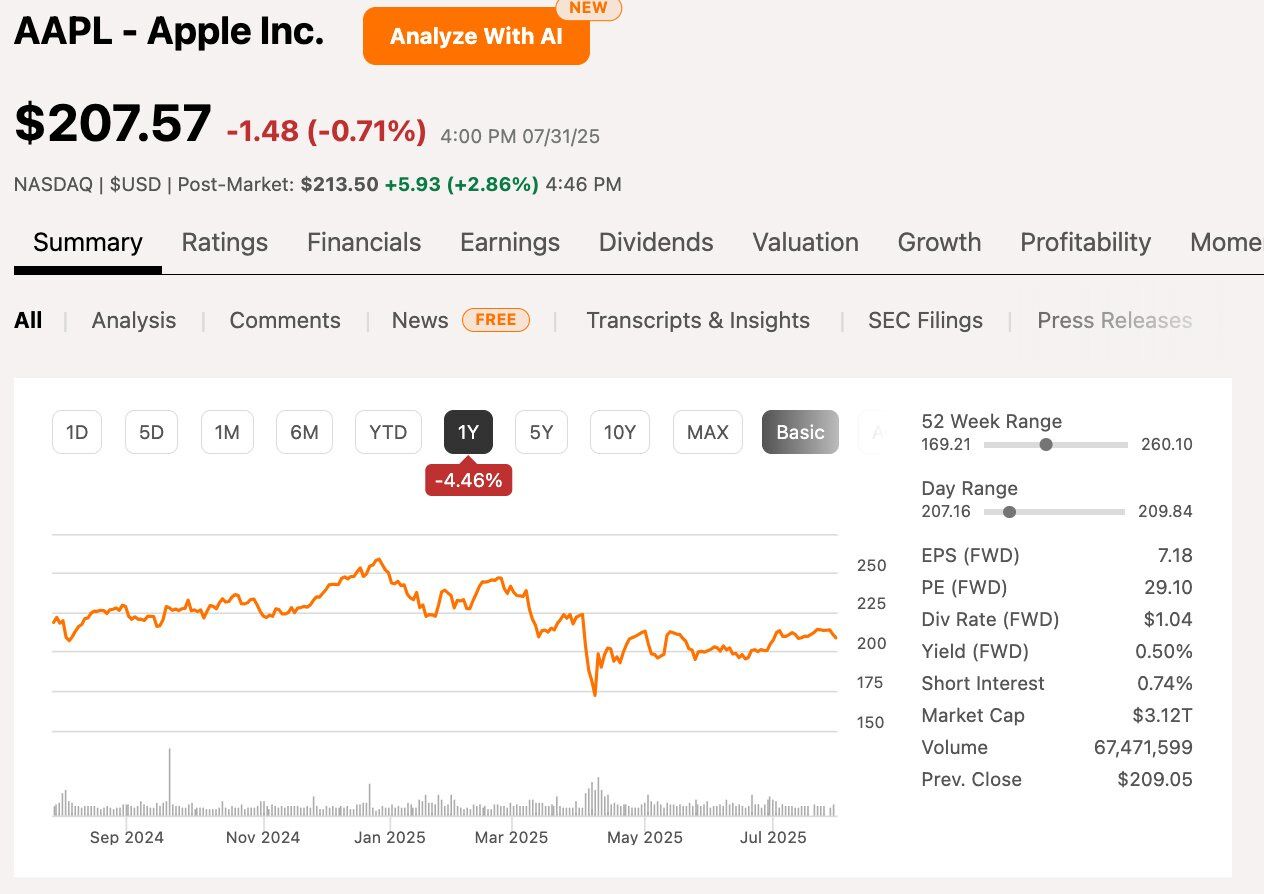View the Dividends tab
1264x894 pixels.
(656, 243)
